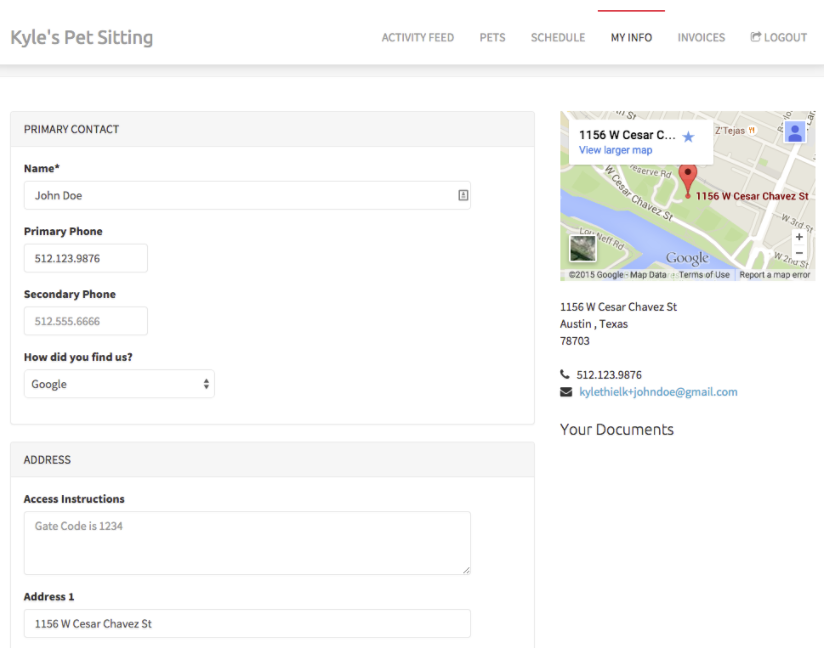Focus the Primary Phone field
The image size is (834, 650).
87,261
